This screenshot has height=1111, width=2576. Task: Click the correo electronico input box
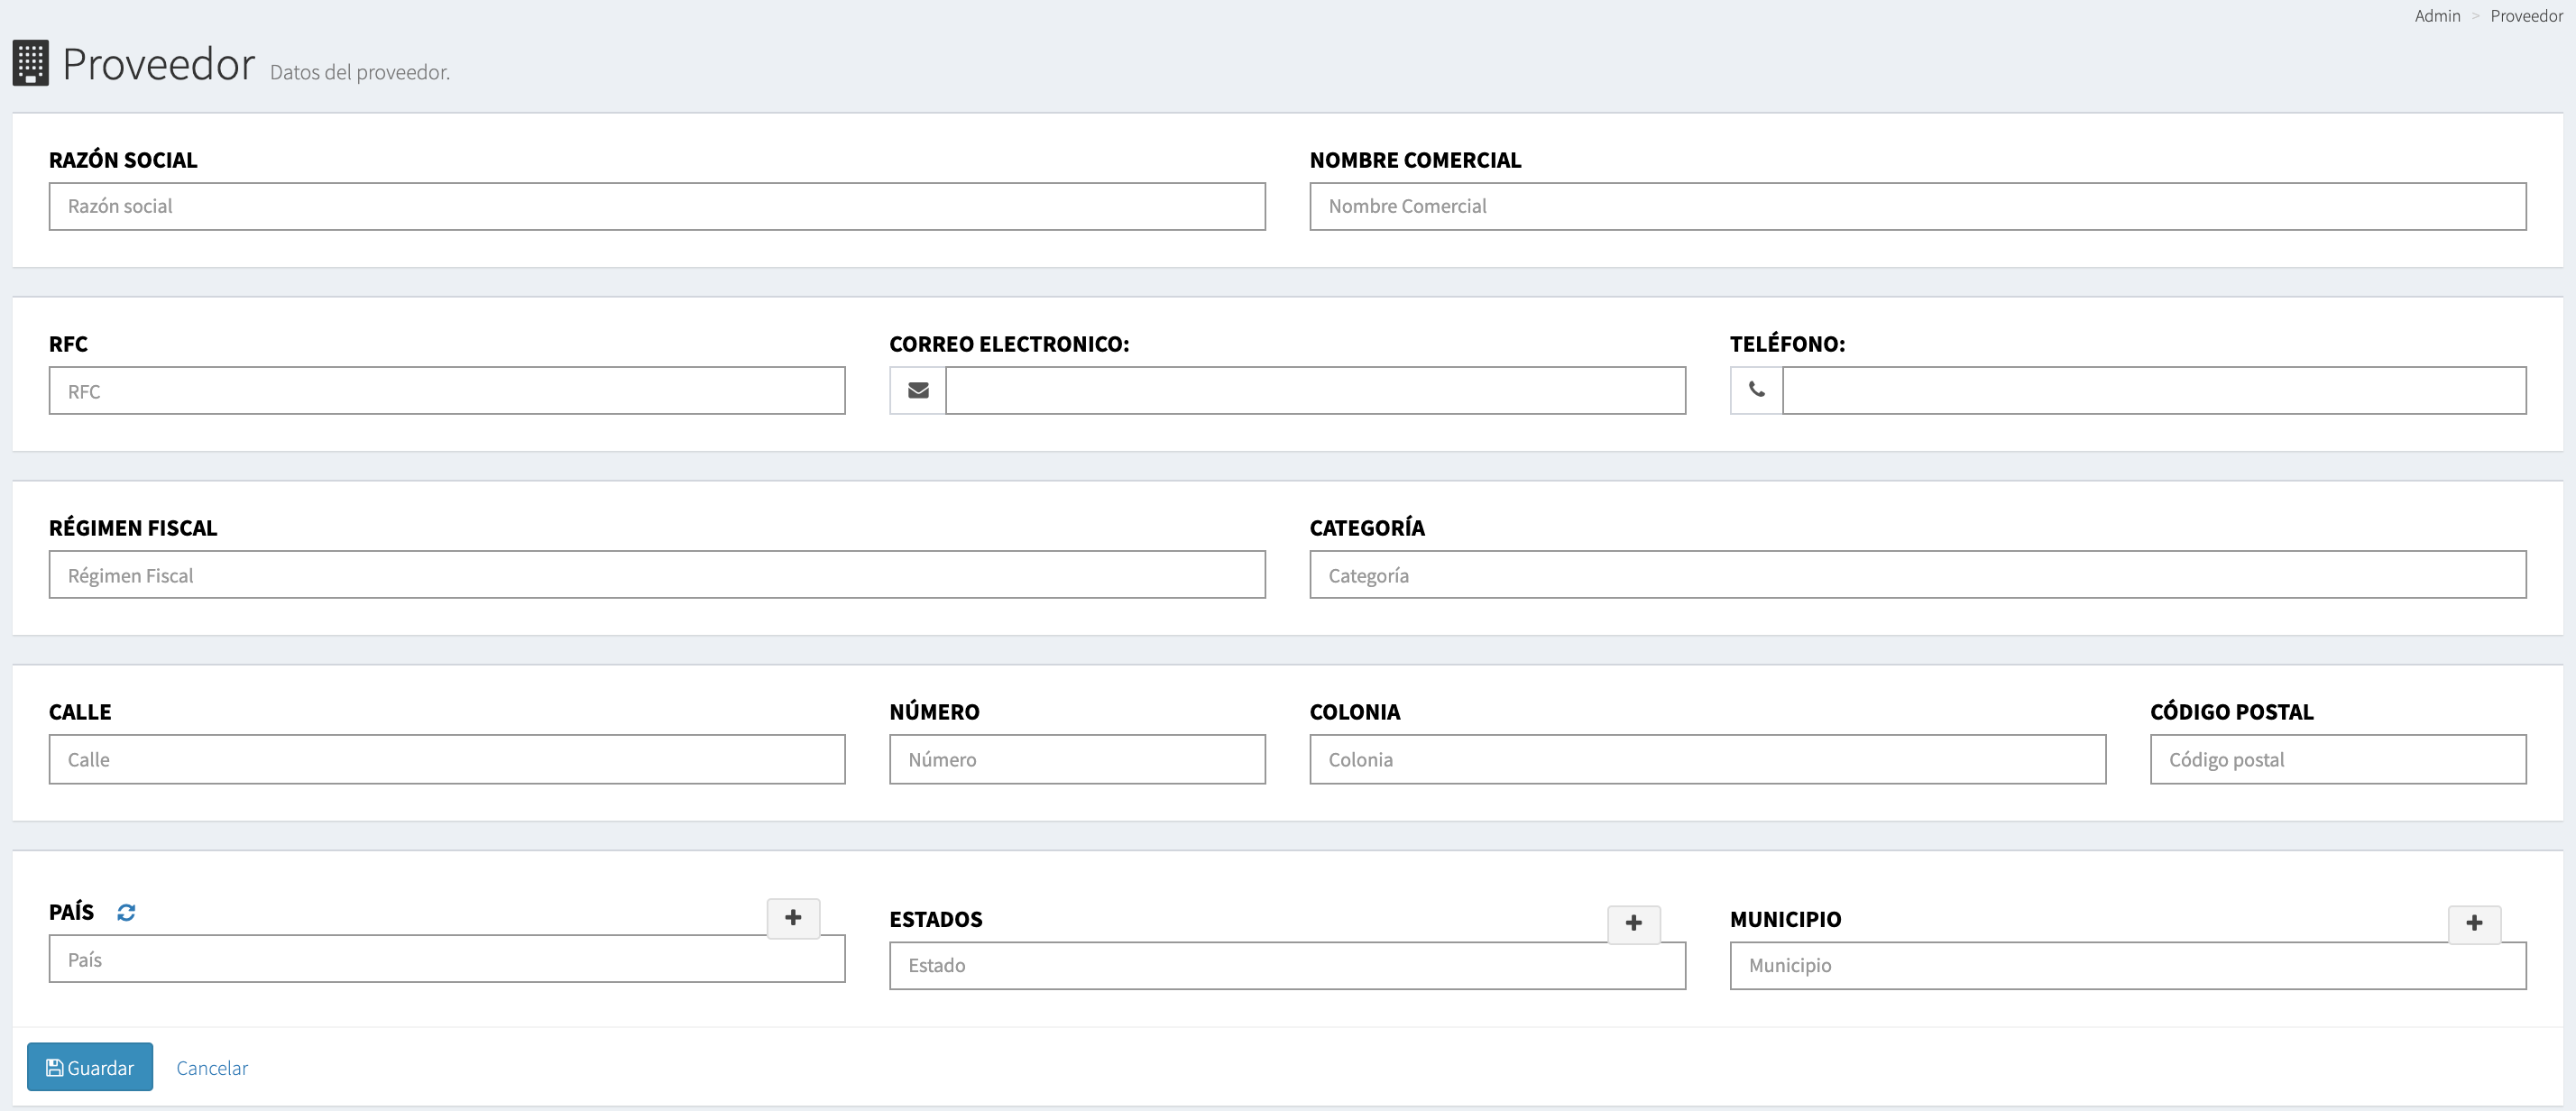click(x=1314, y=391)
